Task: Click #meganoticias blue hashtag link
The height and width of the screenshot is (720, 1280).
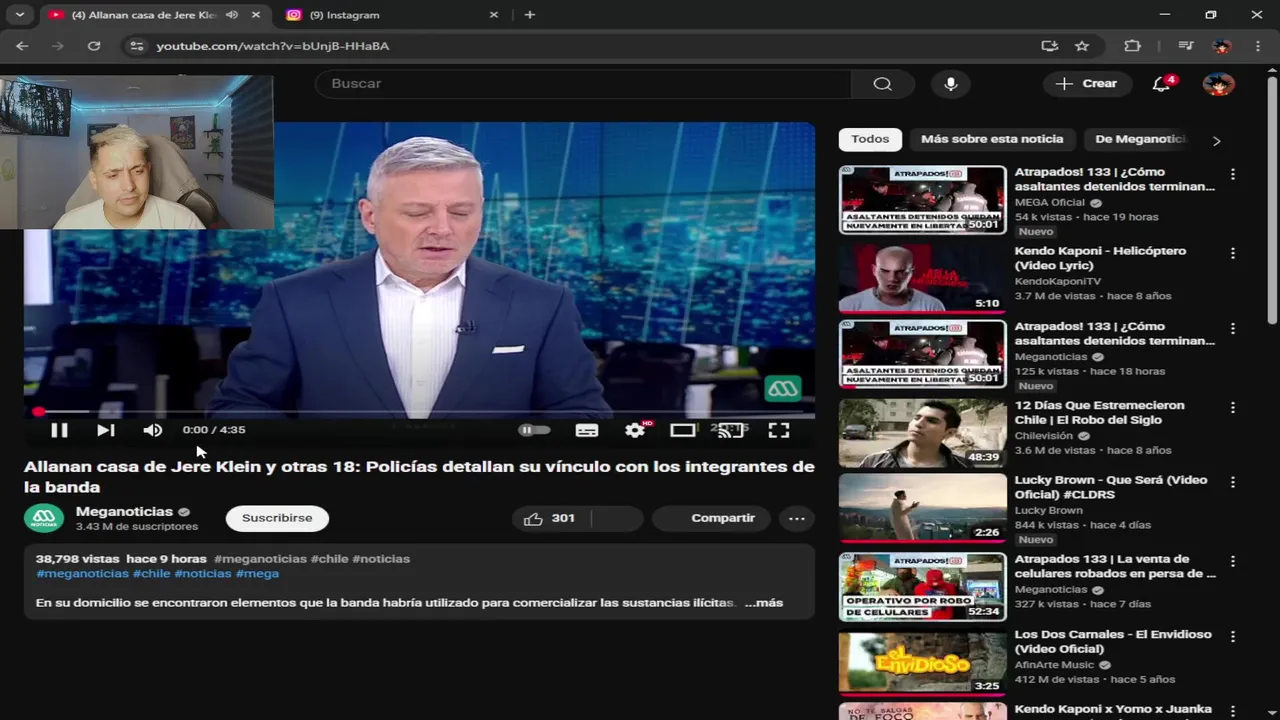Action: pyautogui.click(x=82, y=574)
